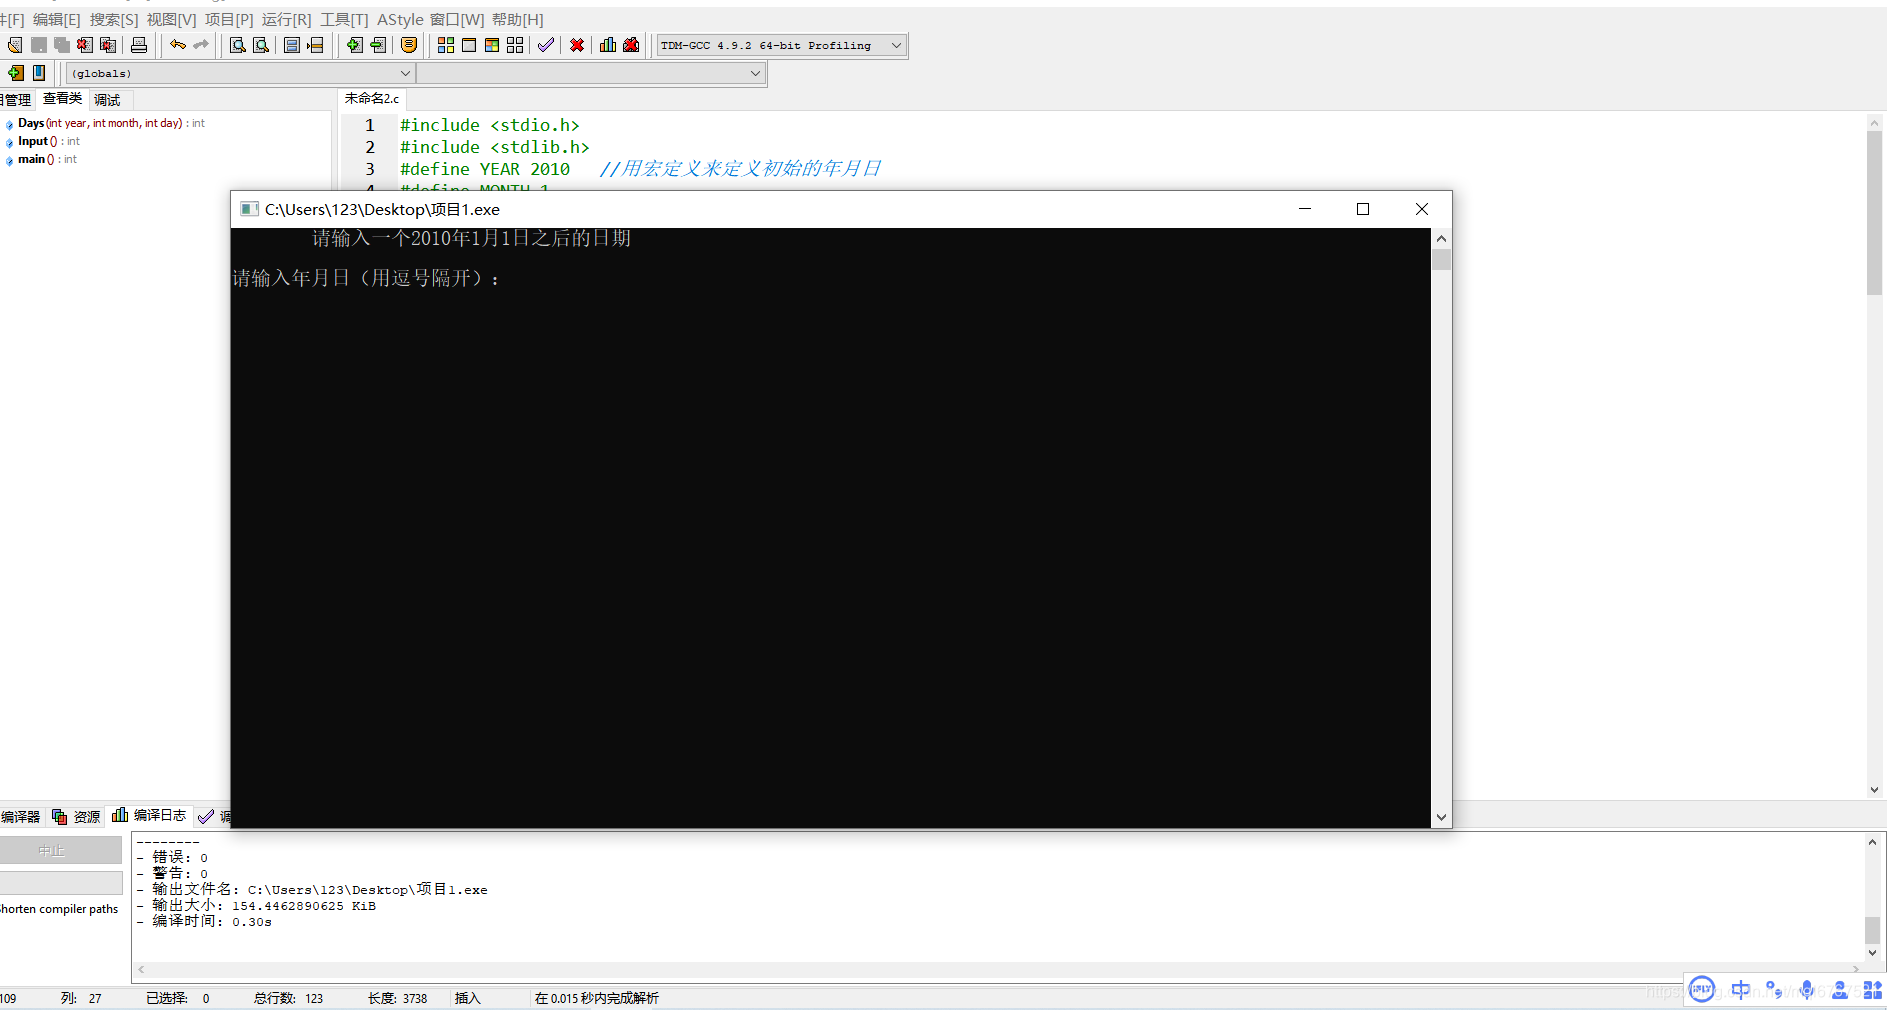Open the Find (magnifier) toolbar icon
This screenshot has width=1887, height=1010.
click(238, 45)
